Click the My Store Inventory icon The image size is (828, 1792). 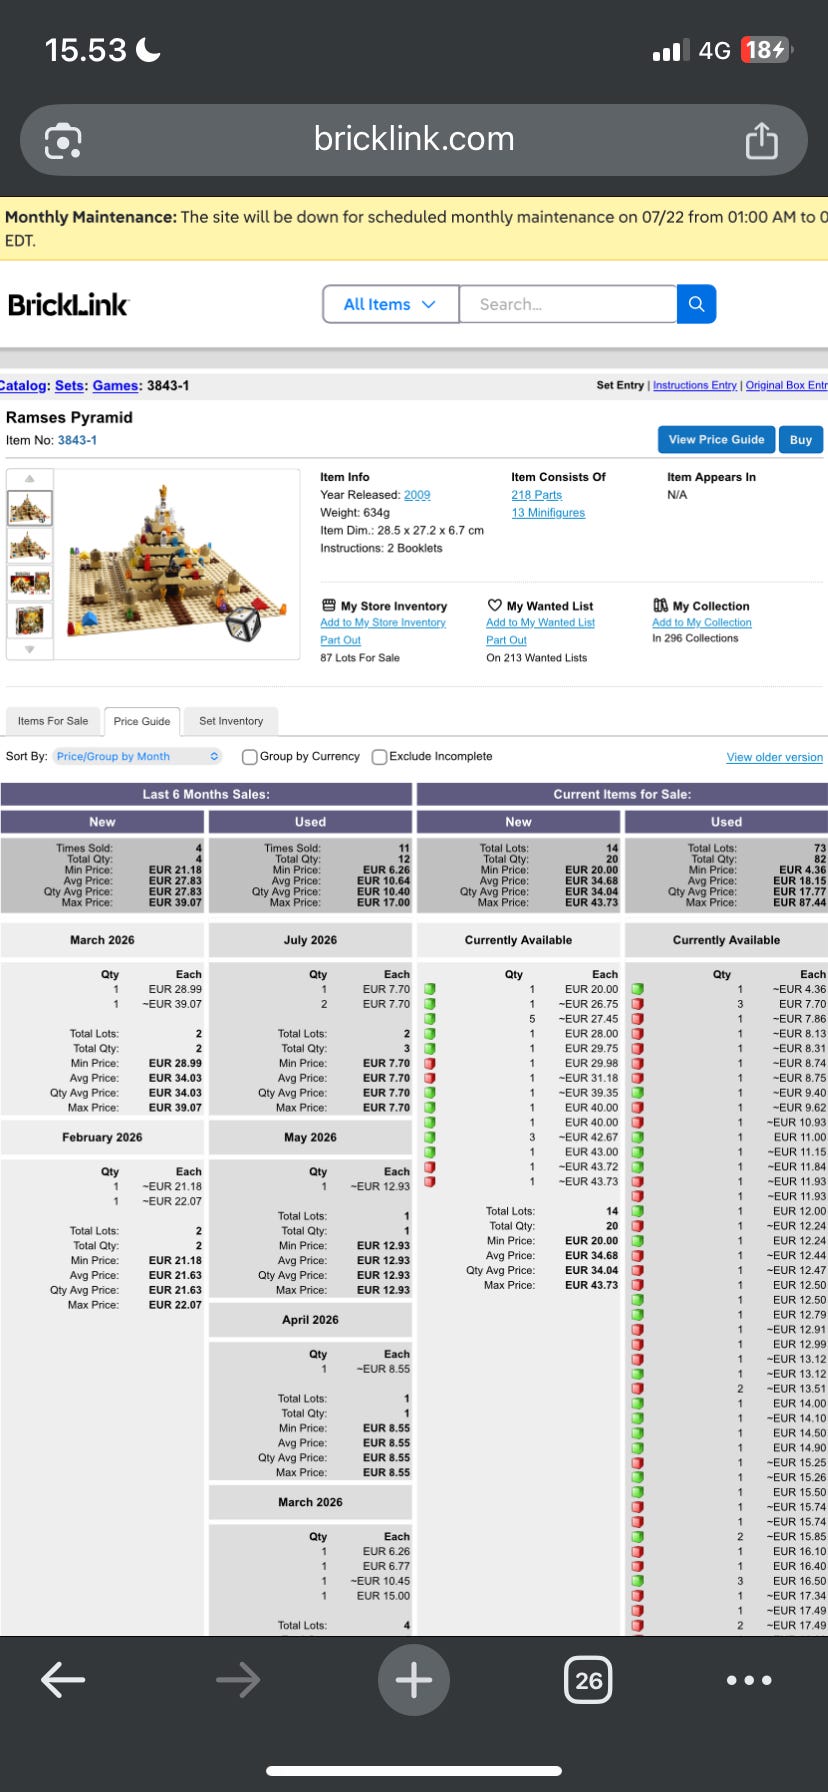click(328, 605)
